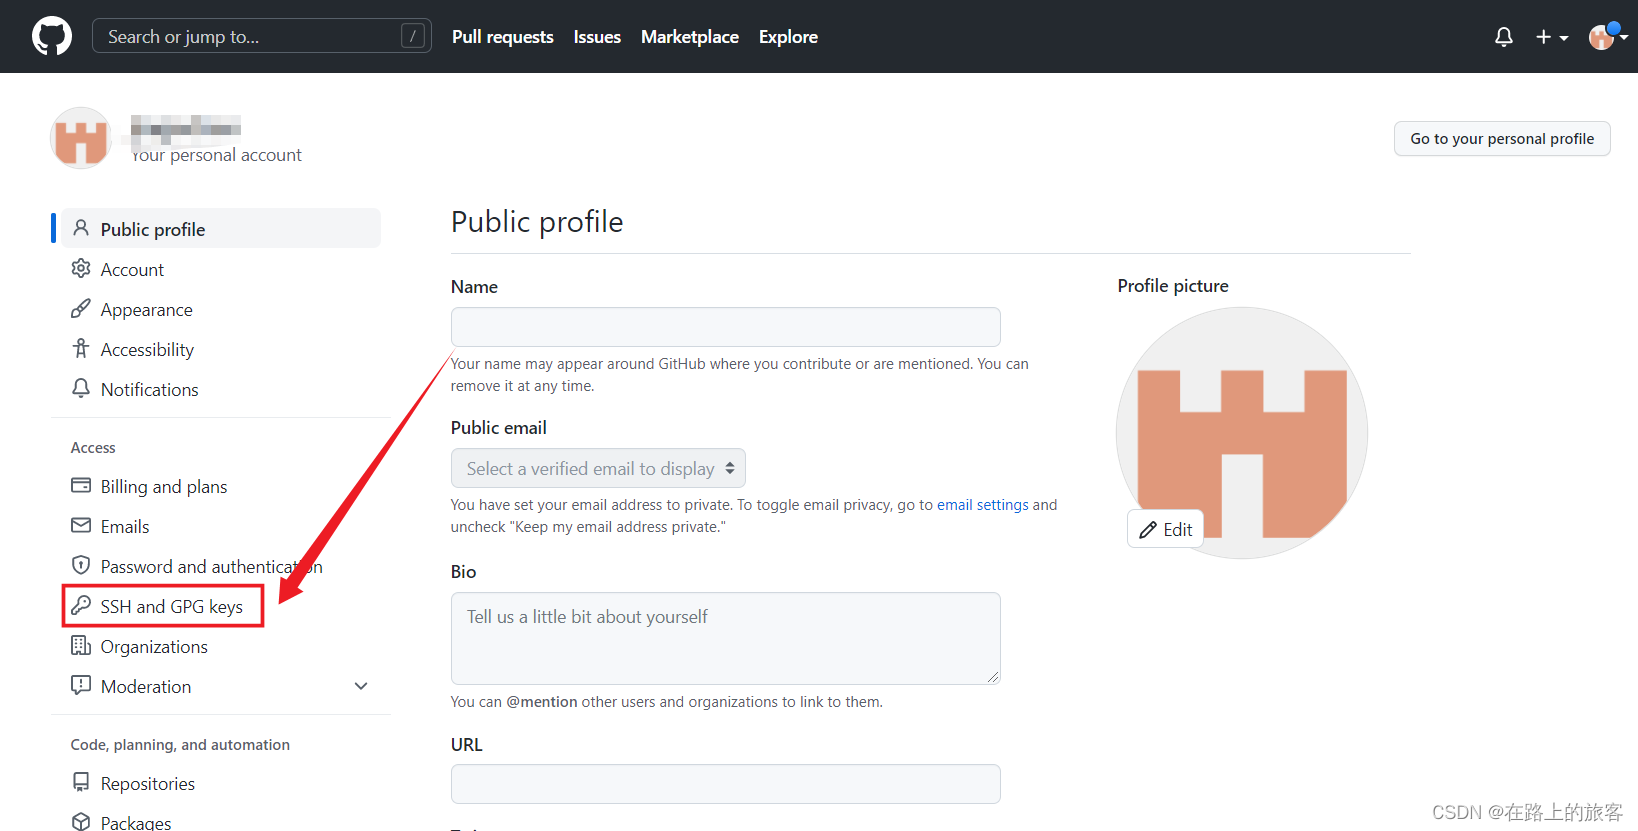The image size is (1638, 831).
Task: Open Moderation section label
Action: coord(146,687)
